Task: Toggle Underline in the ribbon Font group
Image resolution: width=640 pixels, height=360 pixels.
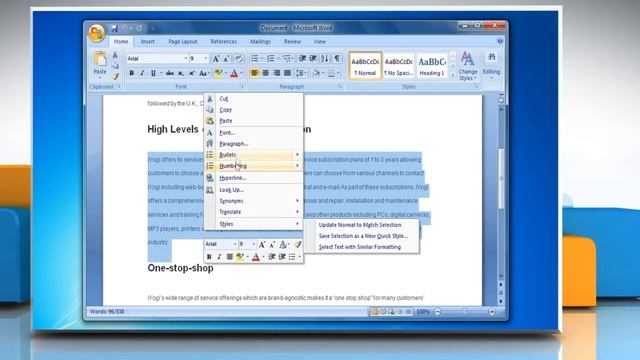Action: [153, 73]
